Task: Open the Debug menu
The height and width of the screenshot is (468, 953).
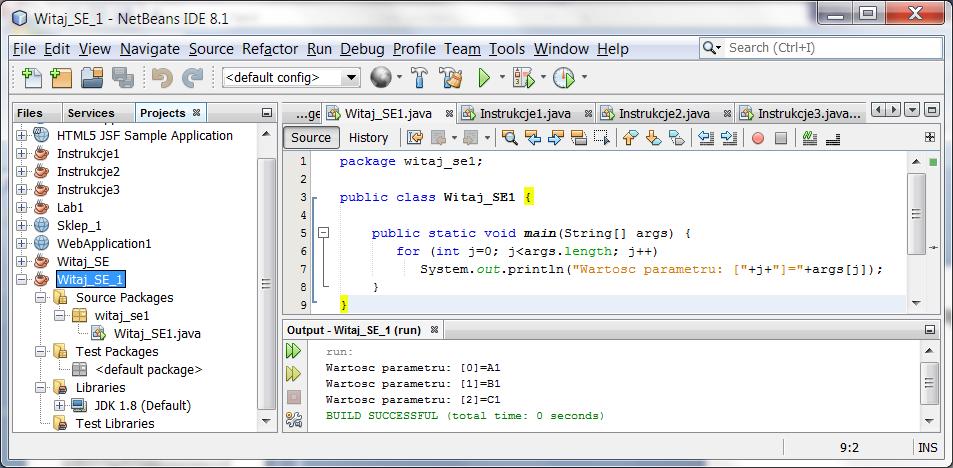Action: tap(362, 49)
